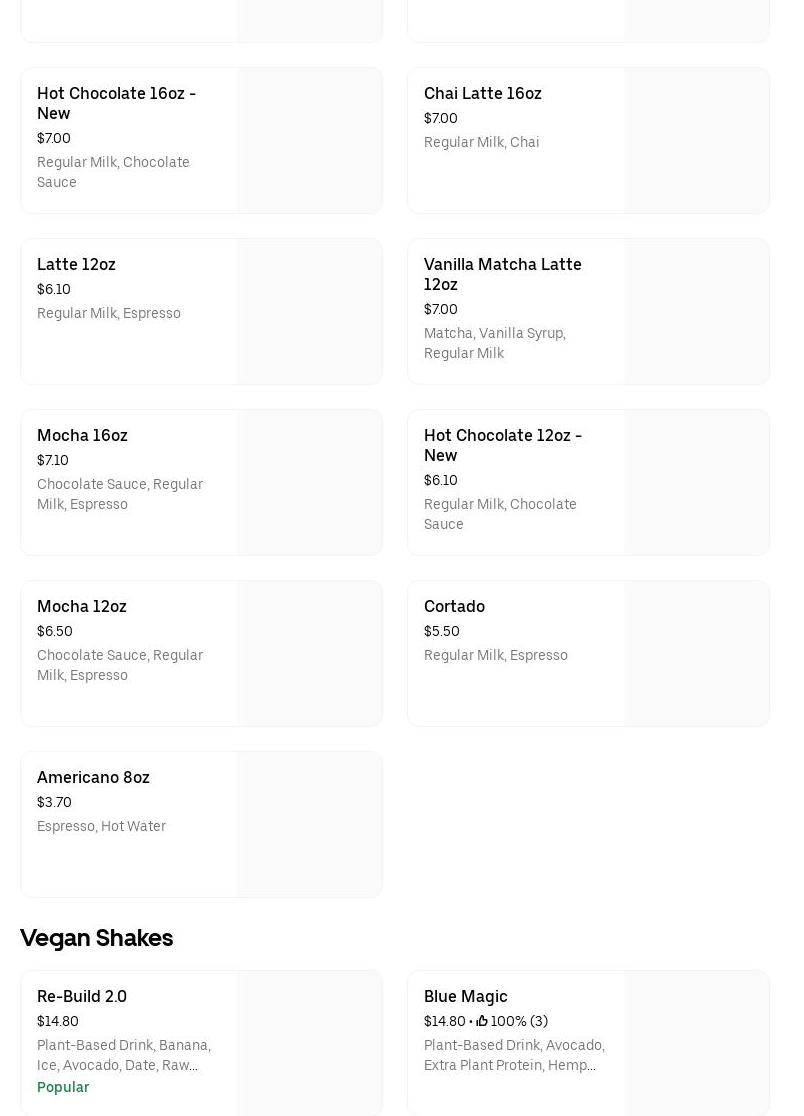Click the thumbs-up rating icon on Blue Magic
The height and width of the screenshot is (1116, 804).
tap(482, 1021)
